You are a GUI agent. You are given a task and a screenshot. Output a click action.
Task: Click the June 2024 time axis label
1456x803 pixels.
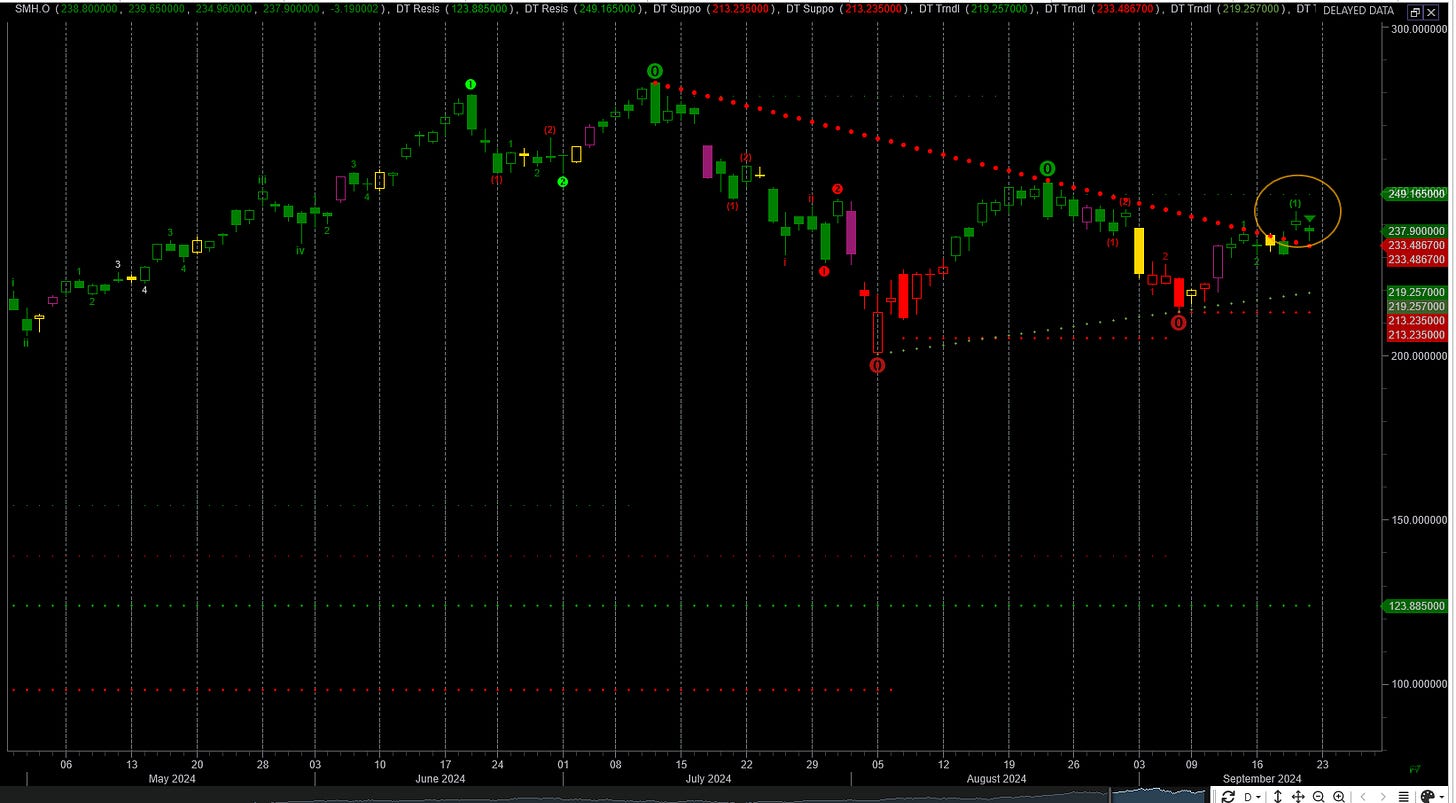click(440, 778)
